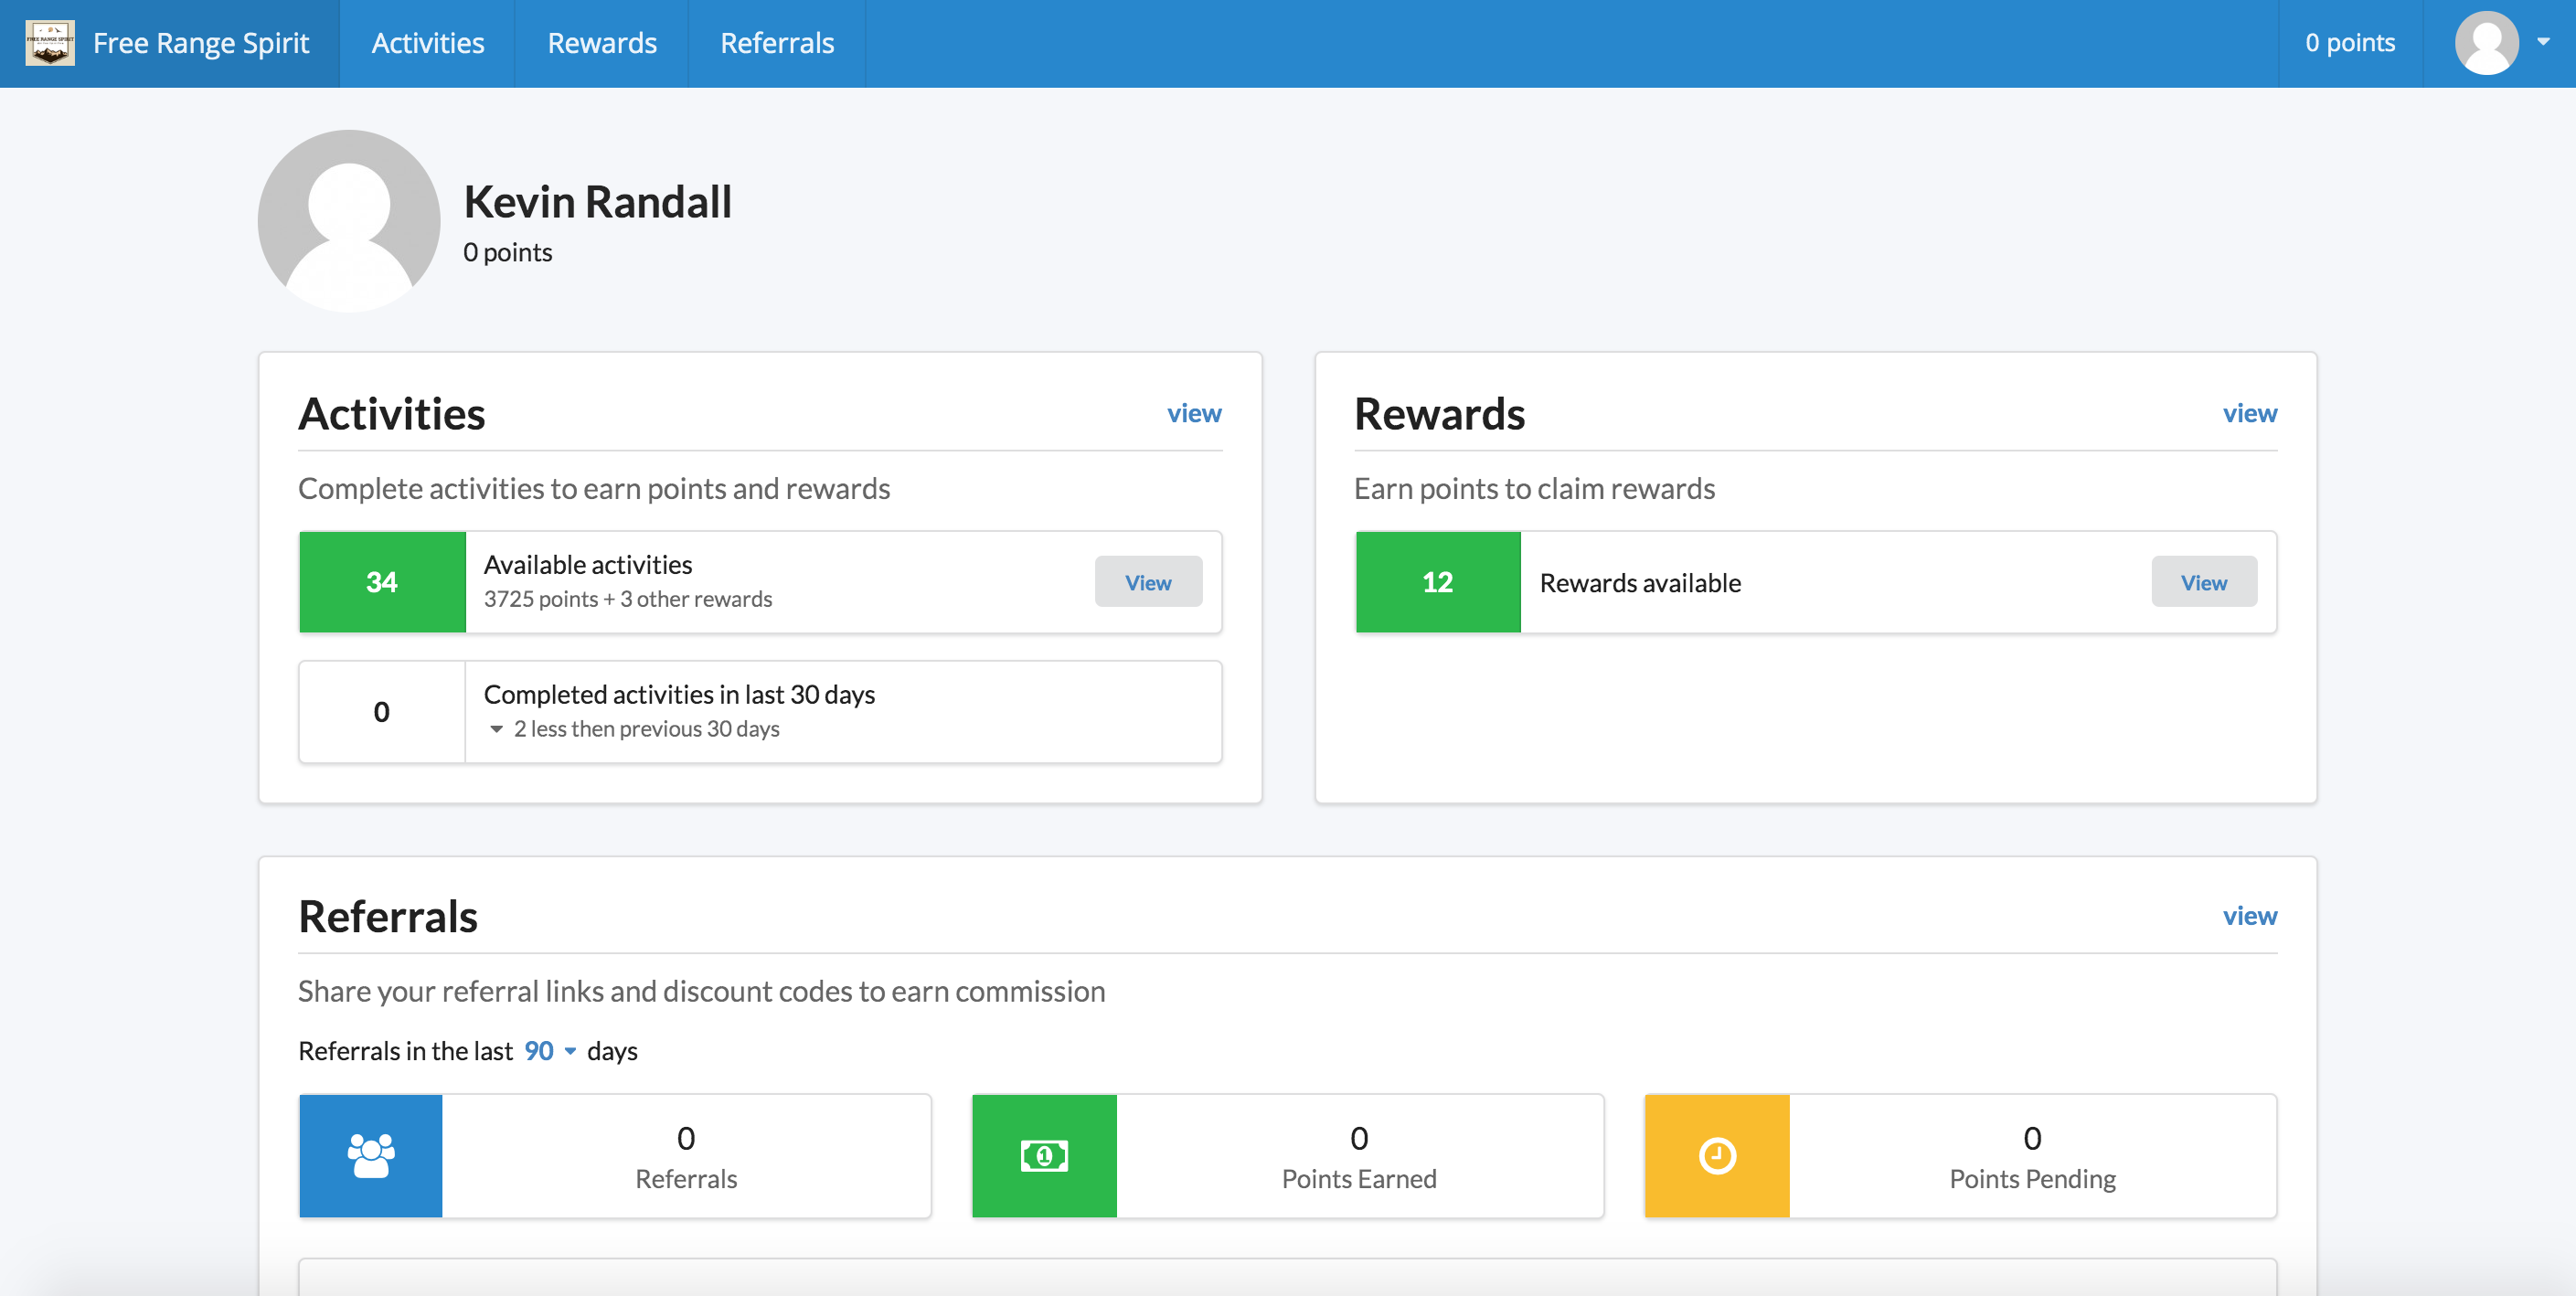The height and width of the screenshot is (1296, 2576).
Task: Click the green Points Earned money icon
Action: [1044, 1156]
